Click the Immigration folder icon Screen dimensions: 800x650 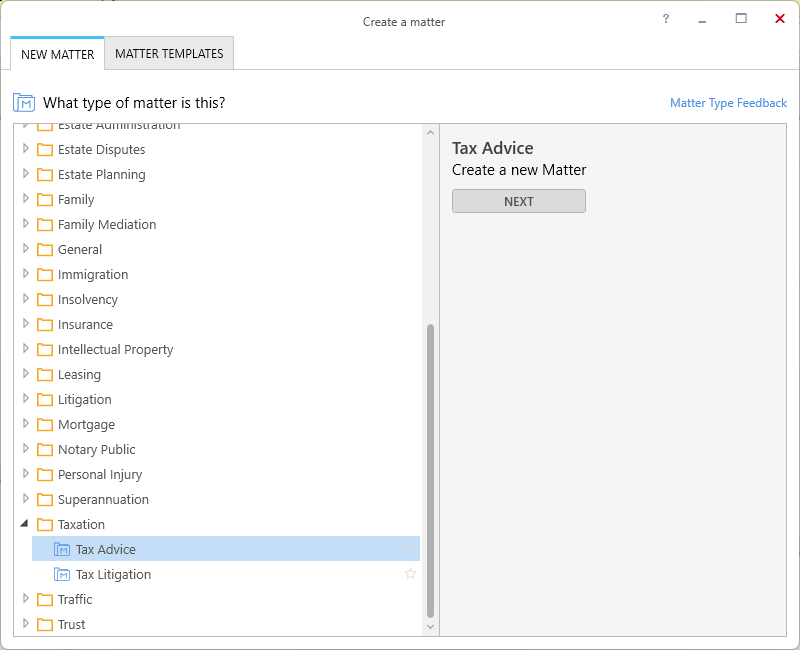45,274
